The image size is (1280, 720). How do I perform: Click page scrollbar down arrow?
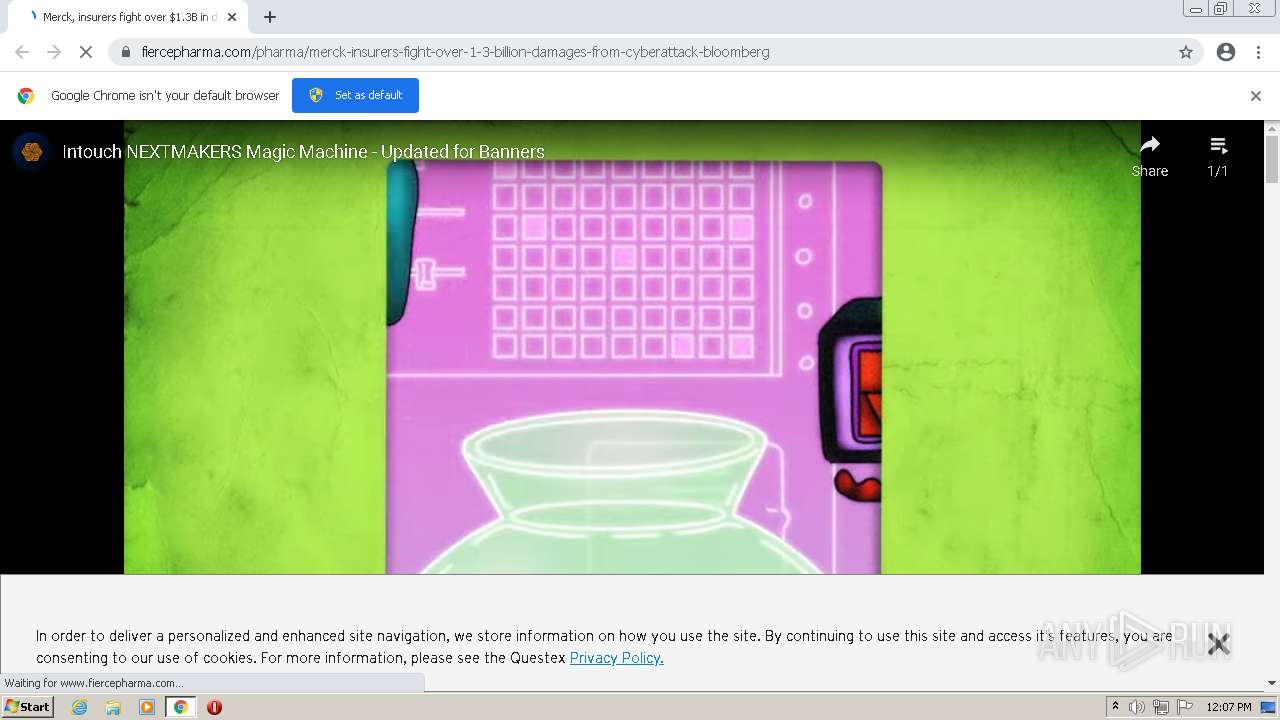1272,683
